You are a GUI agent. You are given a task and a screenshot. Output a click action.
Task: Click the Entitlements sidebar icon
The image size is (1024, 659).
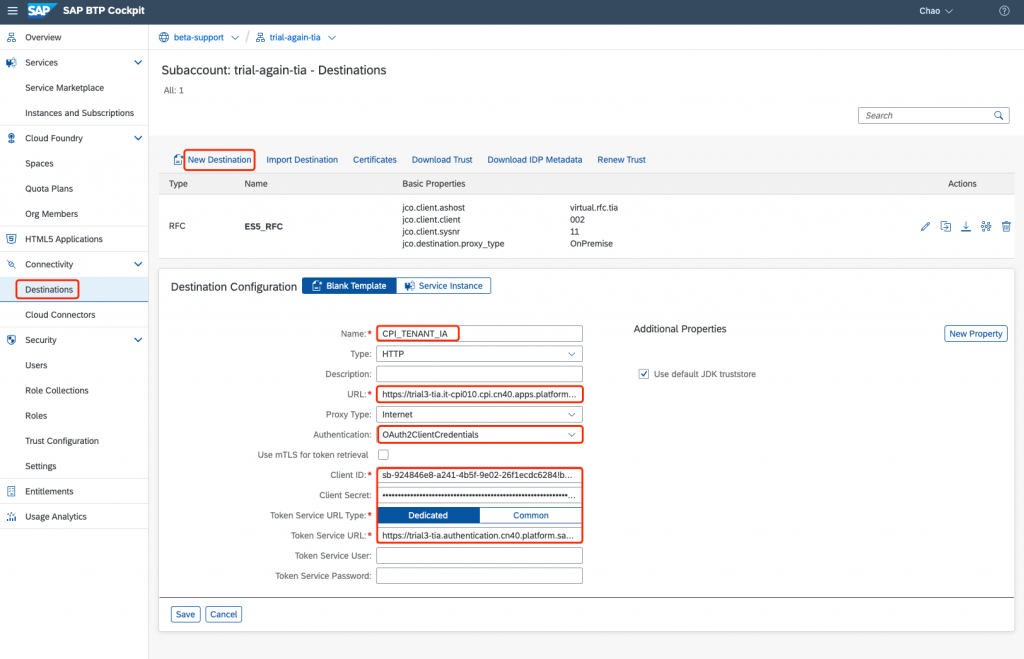click(x=11, y=491)
